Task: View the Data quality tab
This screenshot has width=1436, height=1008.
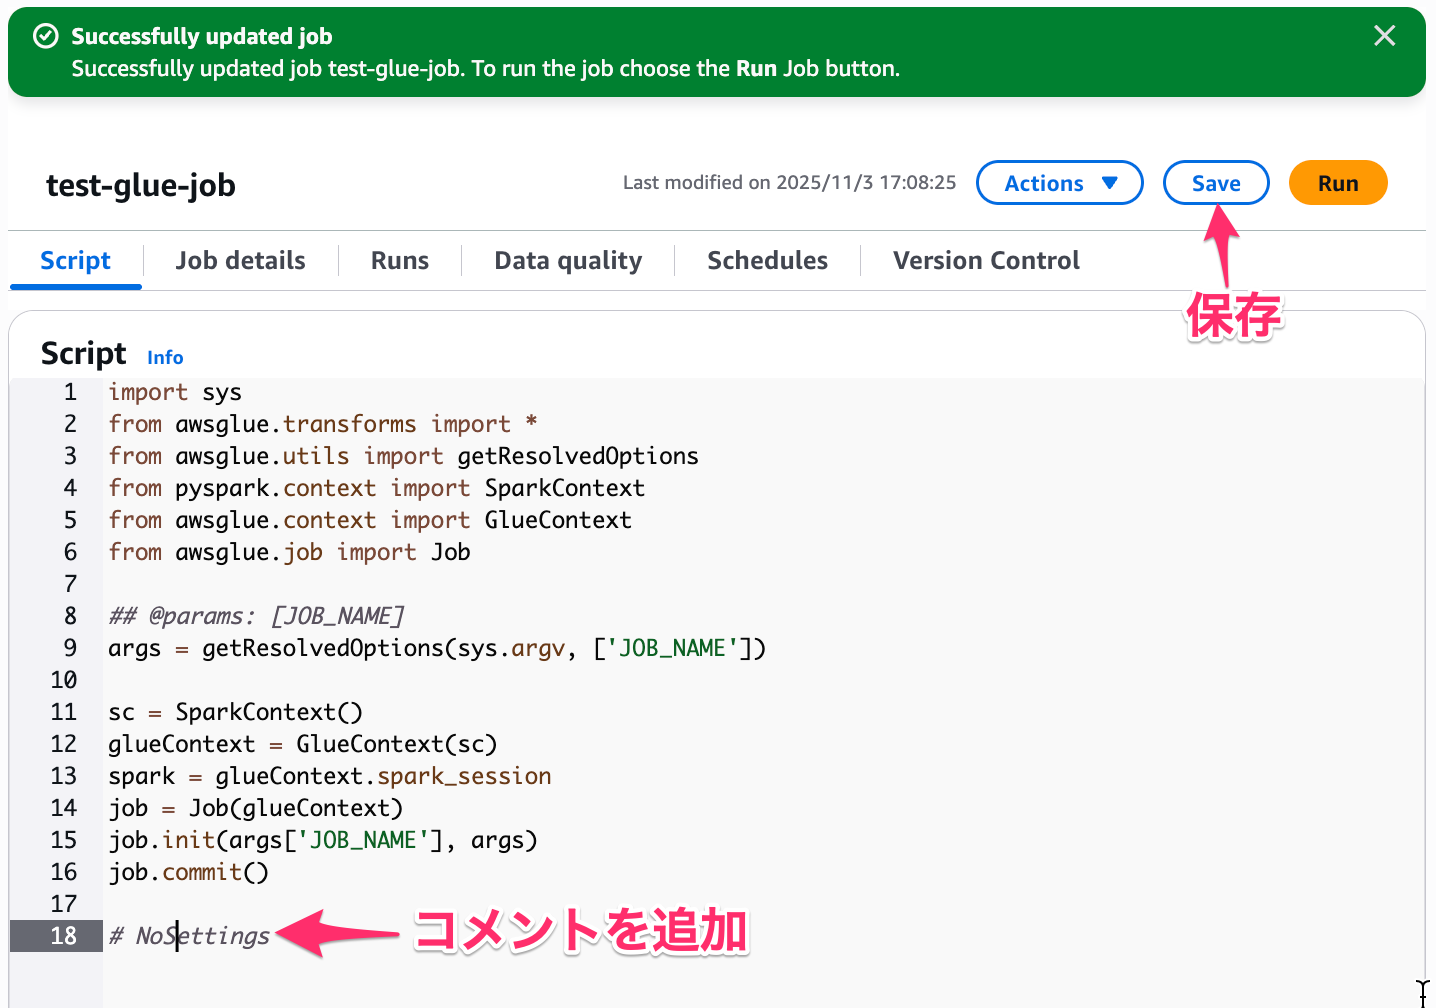Action: [x=567, y=260]
